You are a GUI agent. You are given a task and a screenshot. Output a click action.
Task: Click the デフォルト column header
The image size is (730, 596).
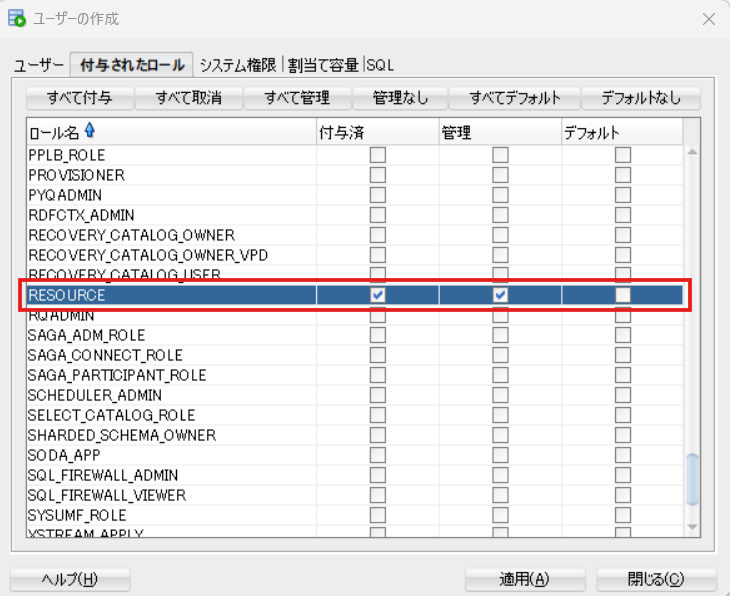tap(622, 132)
